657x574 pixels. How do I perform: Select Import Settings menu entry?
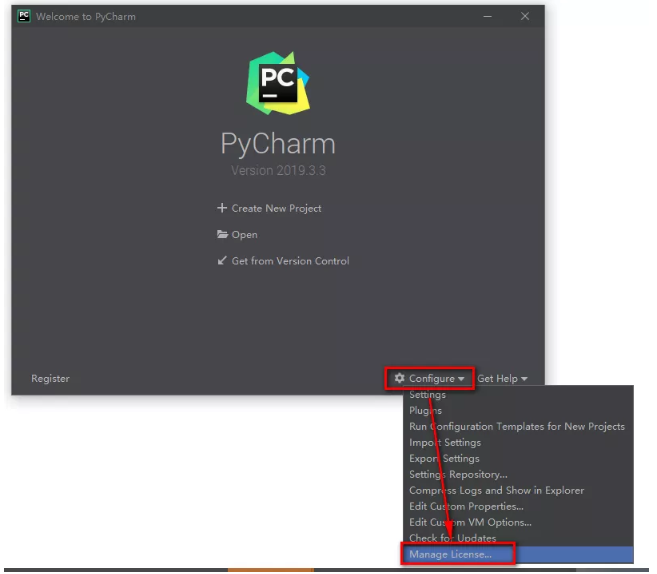click(x=518, y=442)
